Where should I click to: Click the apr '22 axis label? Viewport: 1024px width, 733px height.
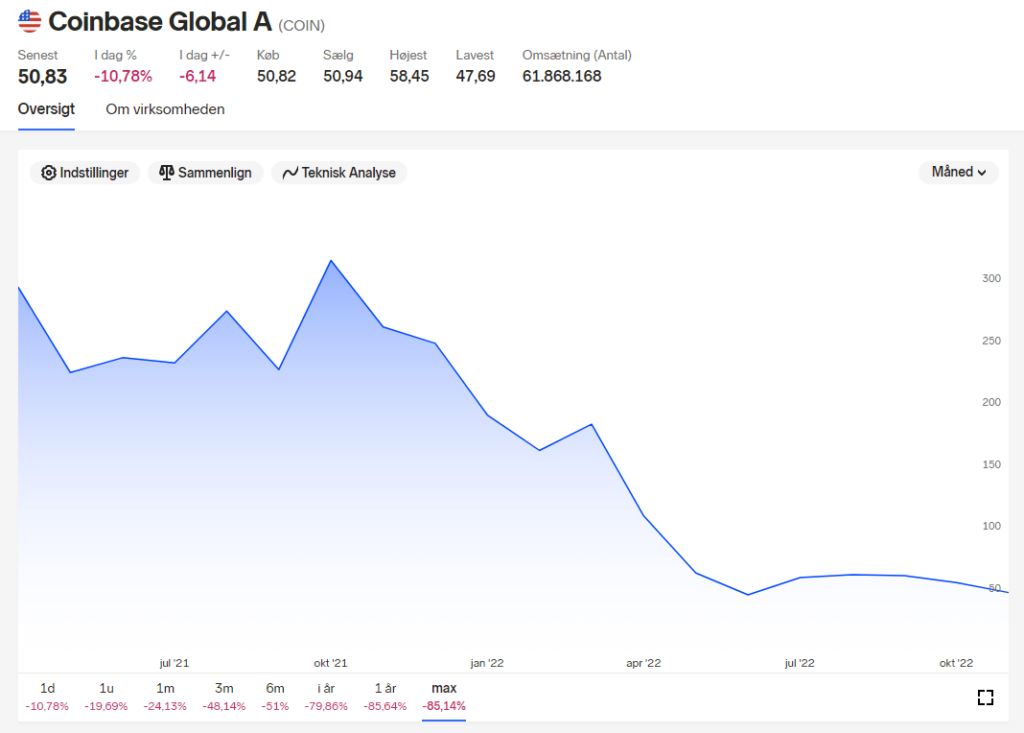(643, 663)
